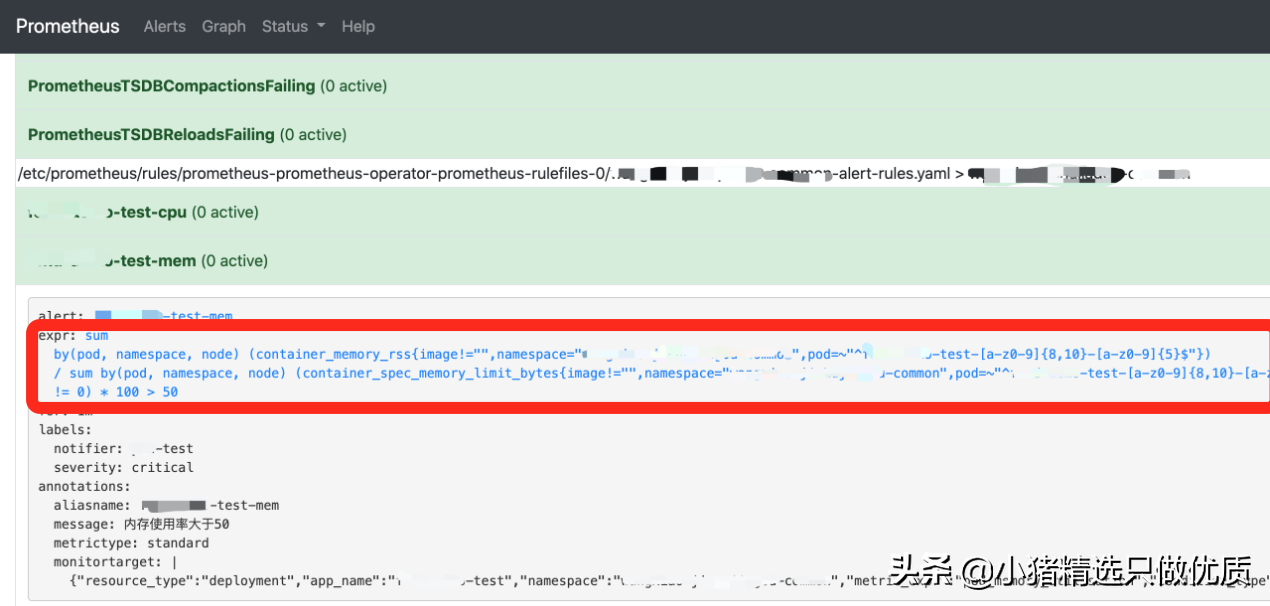Click the 'expr: sum' line

click(x=73, y=336)
